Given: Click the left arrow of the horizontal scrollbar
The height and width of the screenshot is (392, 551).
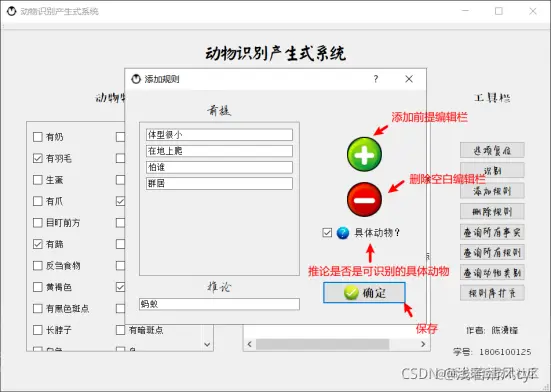Looking at the screenshot, I should coord(249,344).
